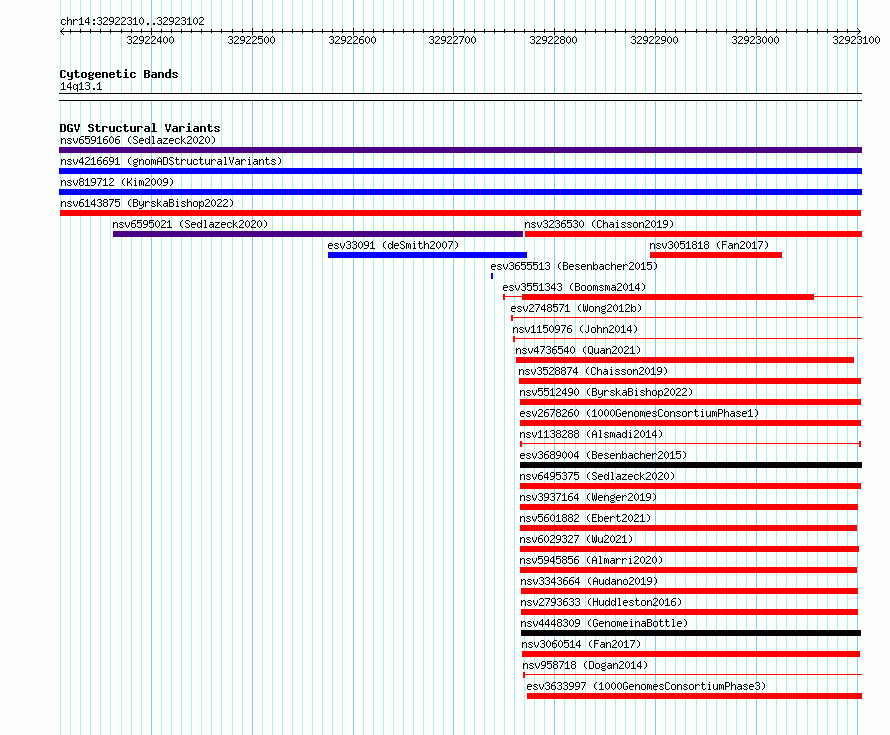The height and width of the screenshot is (735, 890).
Task: Click ruler position 32922600
Action: click(x=352, y=40)
